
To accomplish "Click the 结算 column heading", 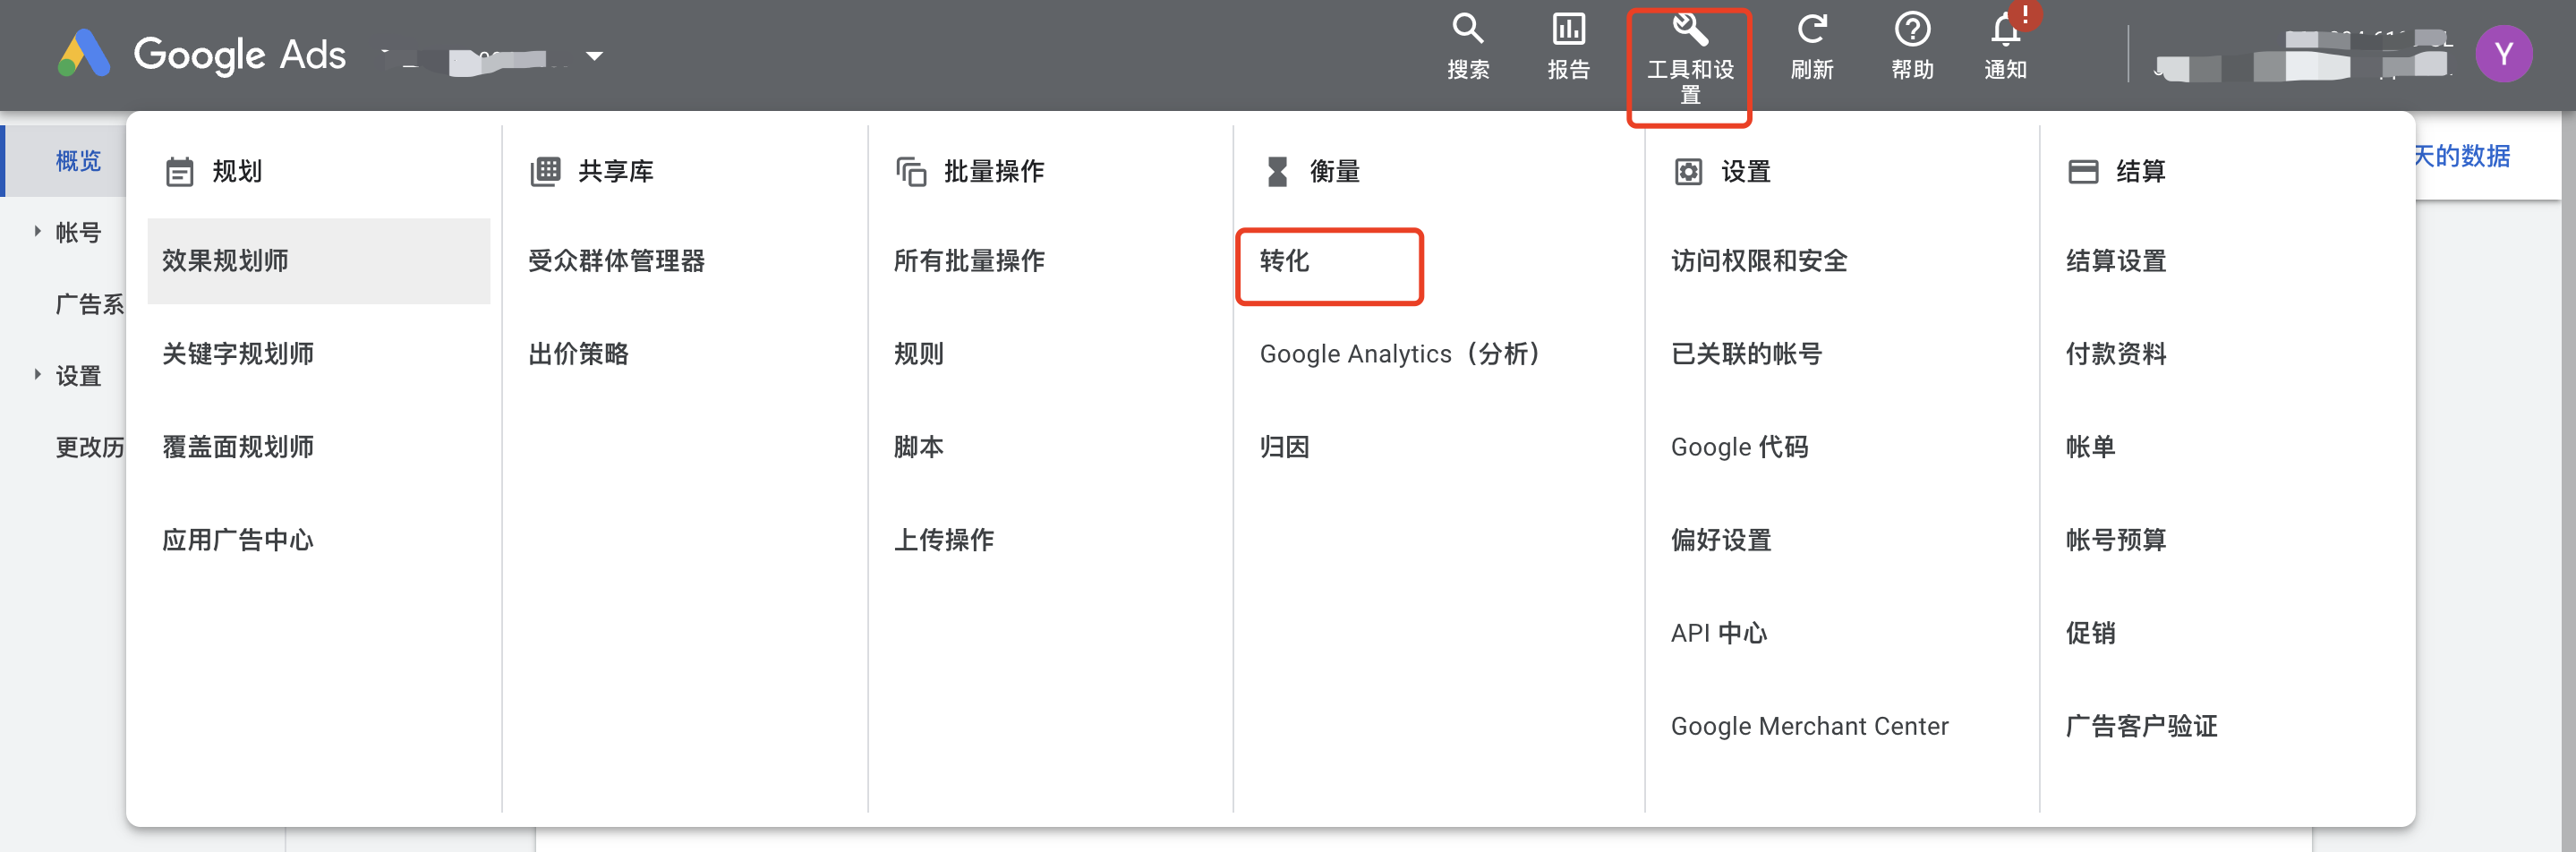I will pyautogui.click(x=2141, y=172).
